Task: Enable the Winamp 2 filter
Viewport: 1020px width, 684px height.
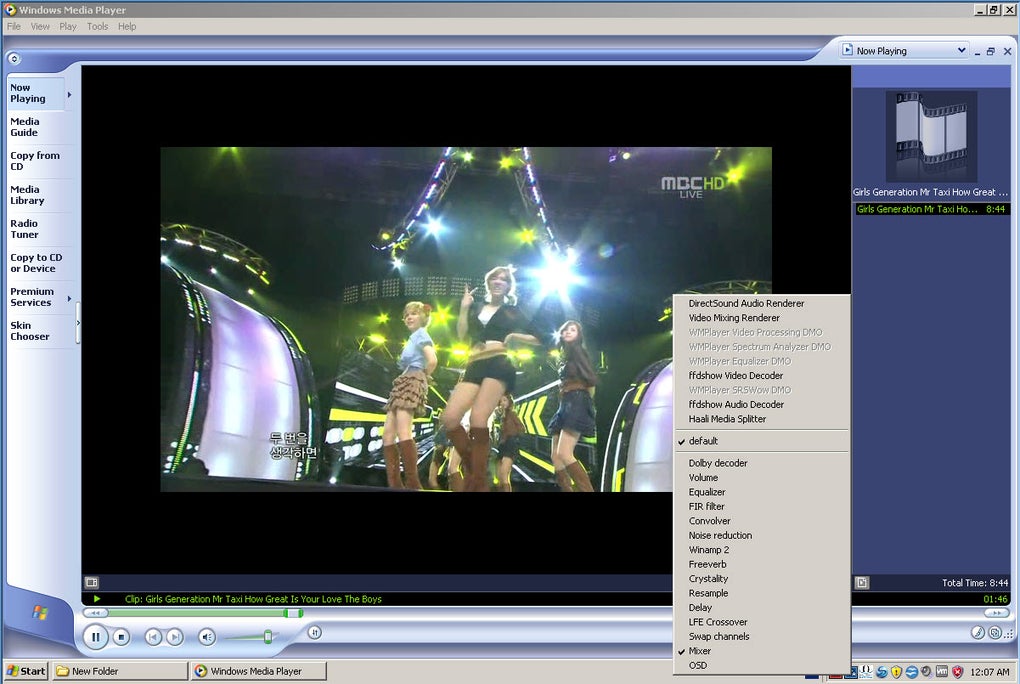Action: click(762, 550)
